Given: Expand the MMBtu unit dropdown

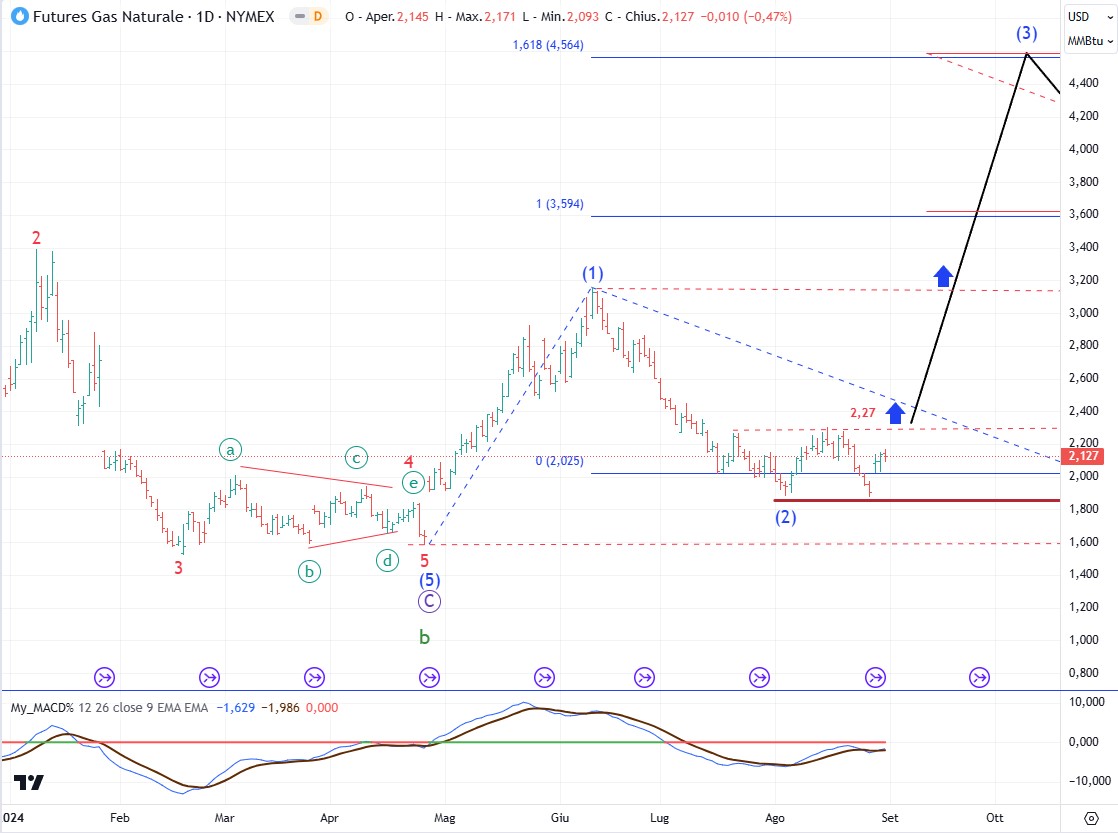Looking at the screenshot, I should pos(1084,40).
